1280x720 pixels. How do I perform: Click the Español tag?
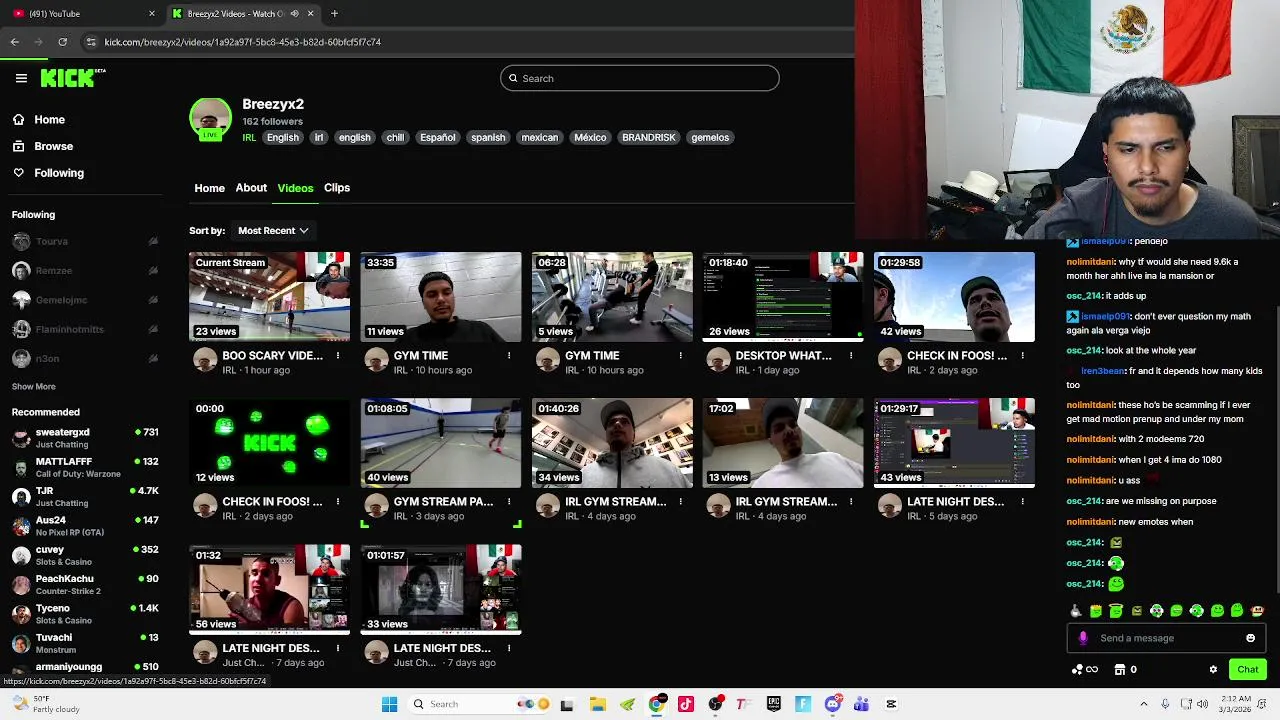437,138
